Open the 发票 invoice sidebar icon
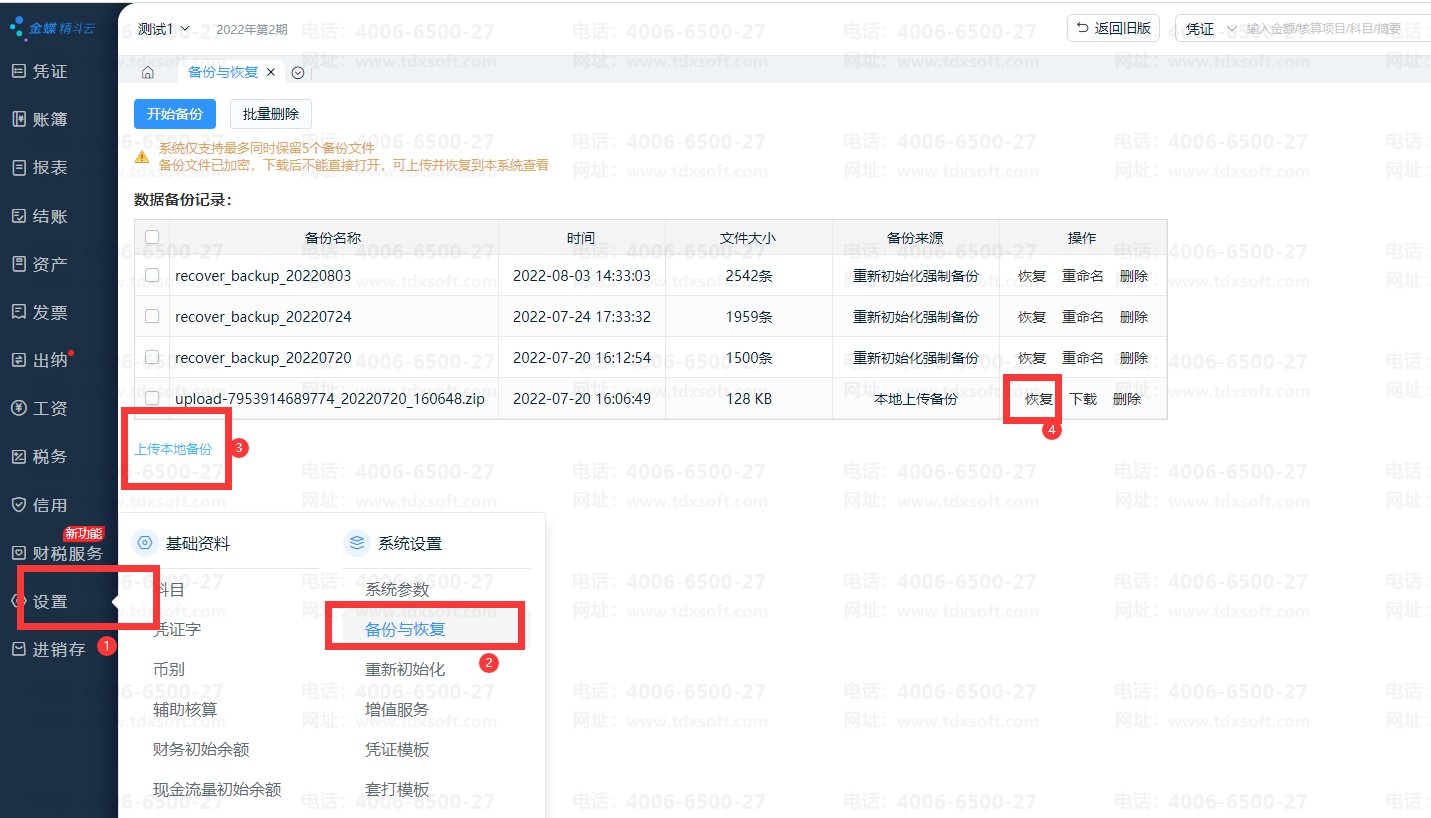 [x=19, y=312]
